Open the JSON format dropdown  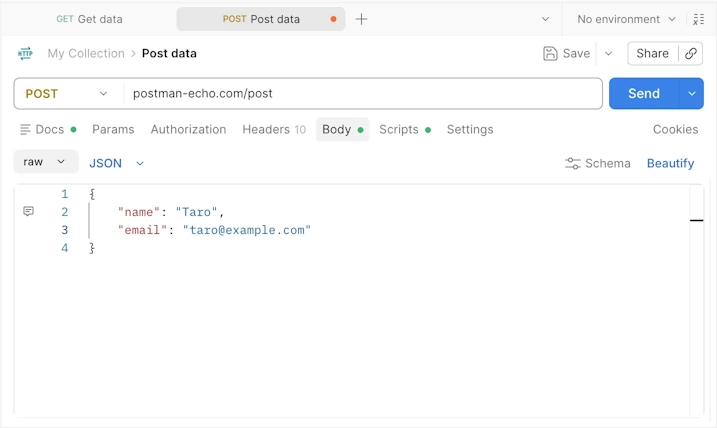click(x=116, y=163)
